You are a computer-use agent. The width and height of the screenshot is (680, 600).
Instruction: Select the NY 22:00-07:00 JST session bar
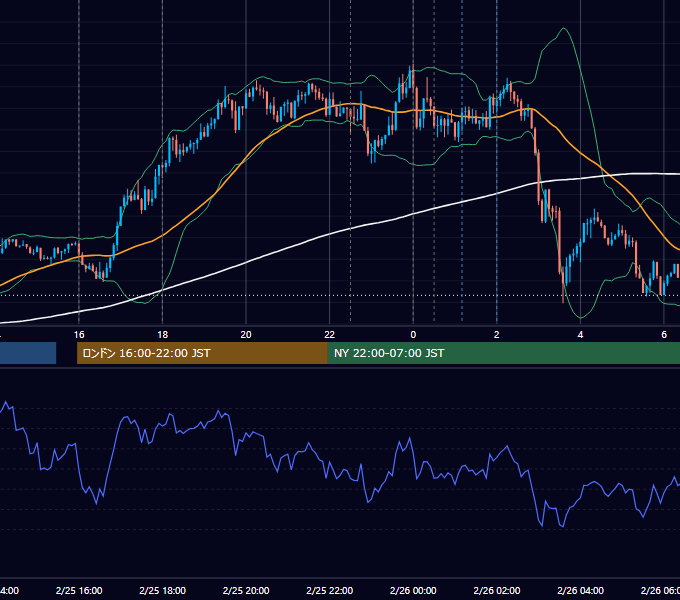coord(503,353)
